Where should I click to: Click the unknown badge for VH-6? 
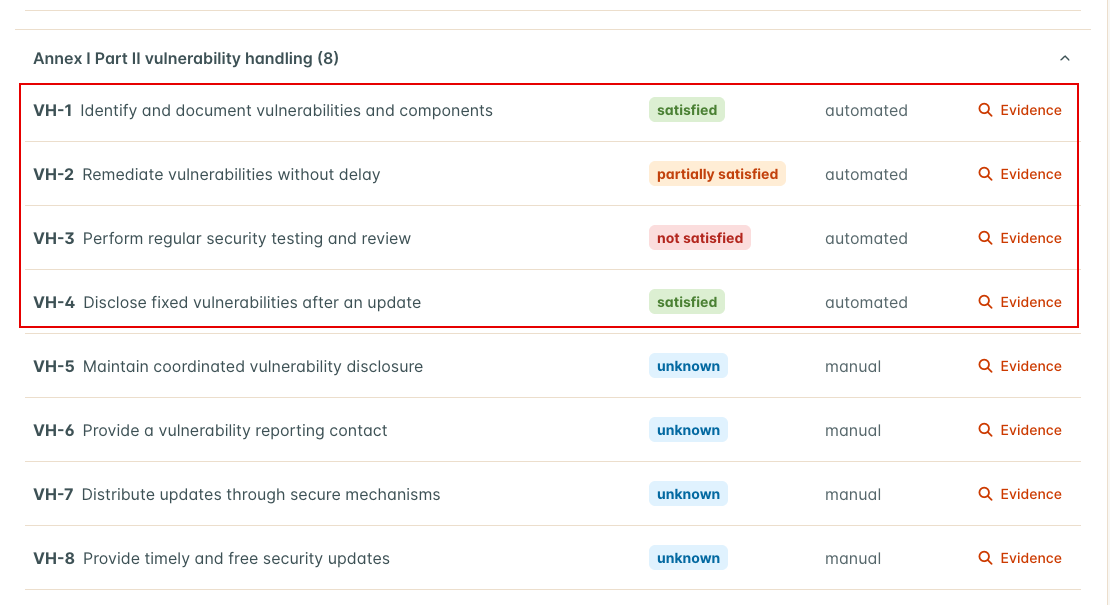[688, 430]
